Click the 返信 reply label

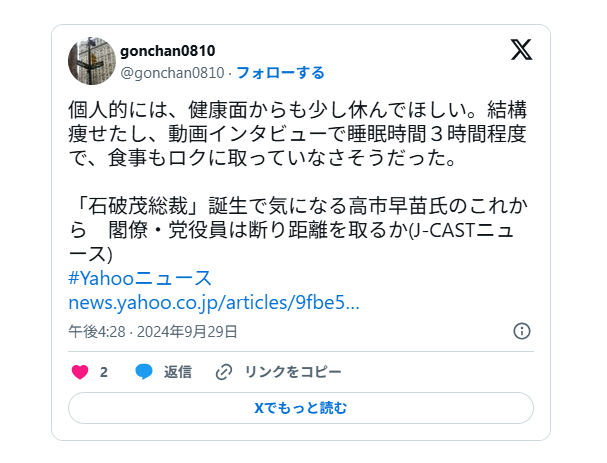[178, 372]
